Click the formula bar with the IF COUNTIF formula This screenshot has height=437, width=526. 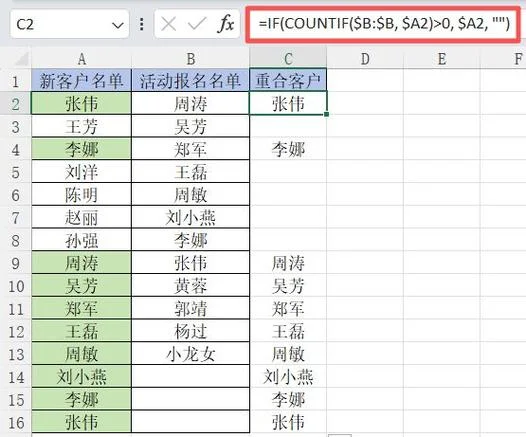[384, 24]
